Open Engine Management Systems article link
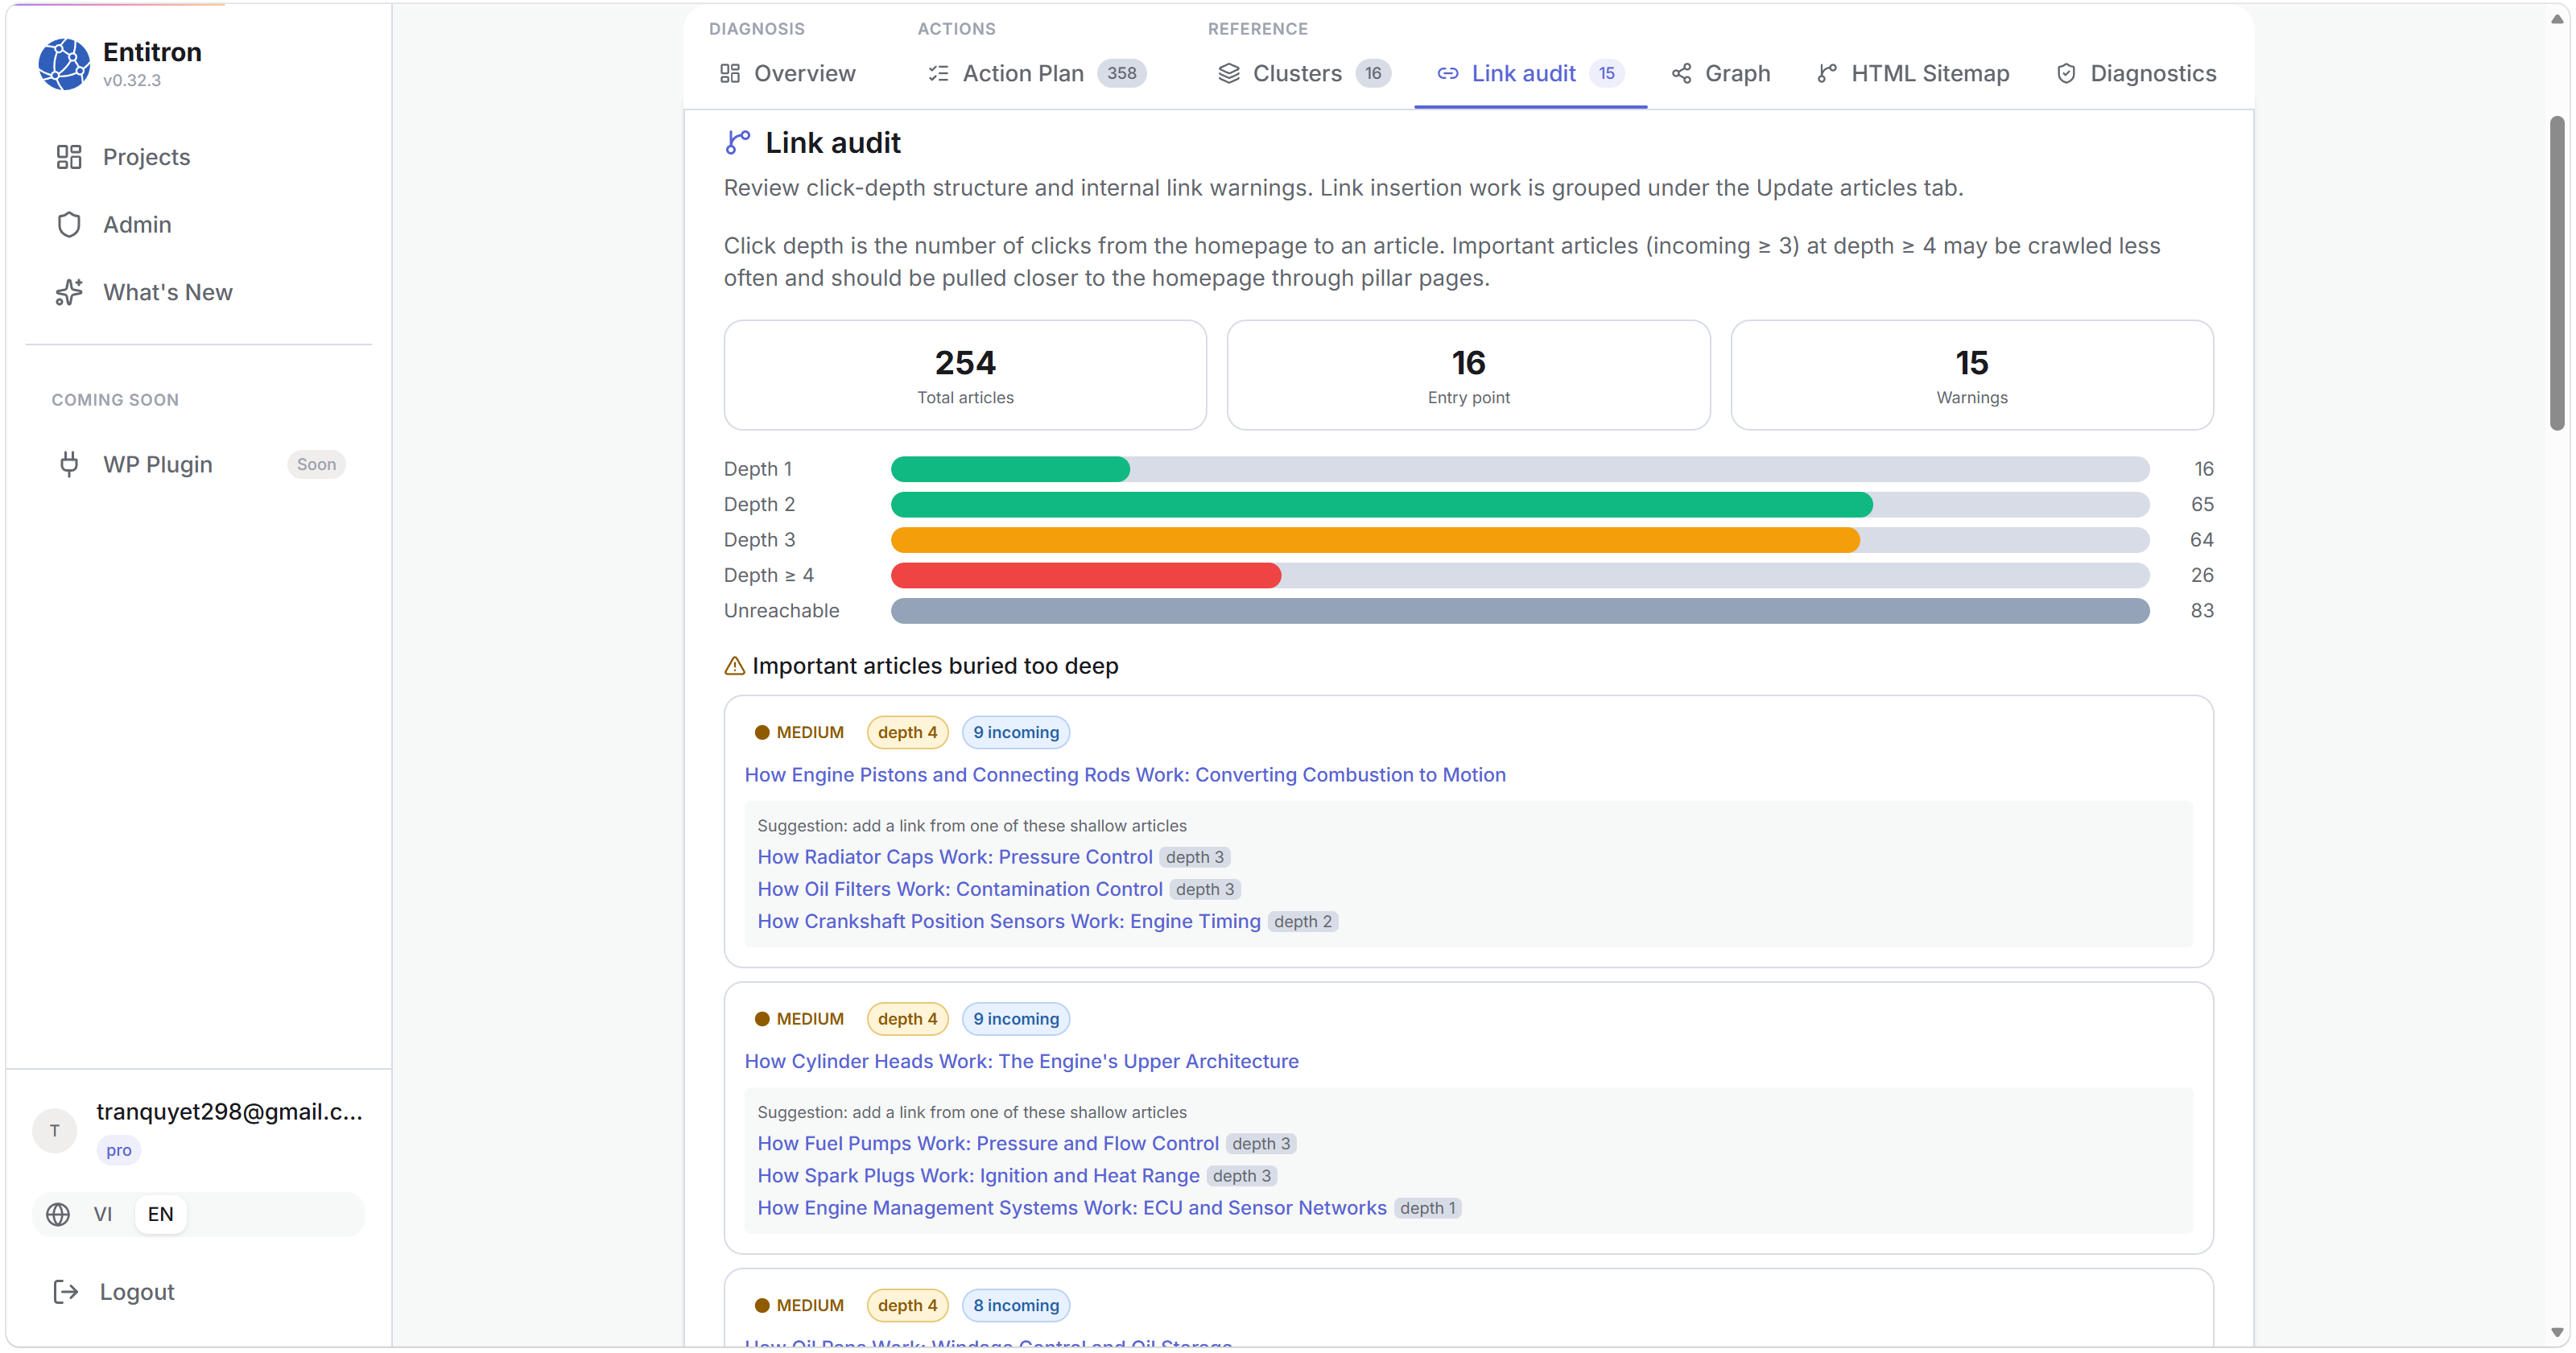 click(1072, 1208)
